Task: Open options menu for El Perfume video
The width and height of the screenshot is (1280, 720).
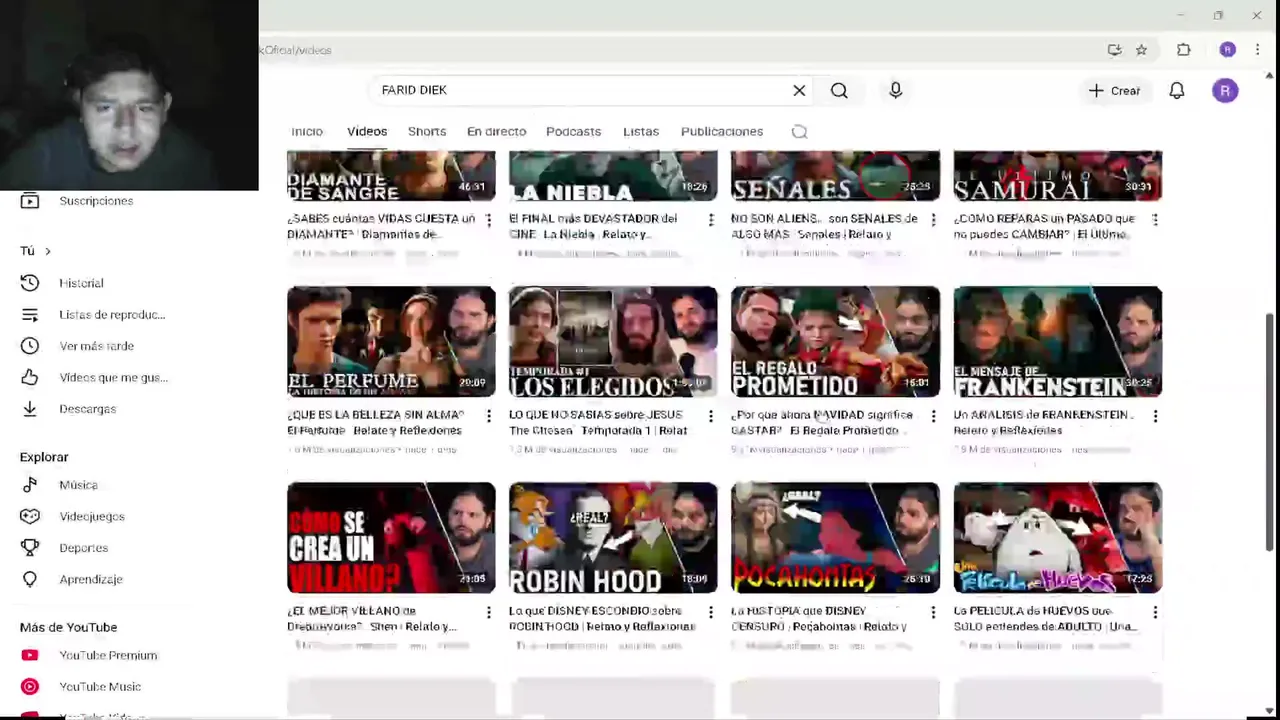Action: pyautogui.click(x=488, y=416)
